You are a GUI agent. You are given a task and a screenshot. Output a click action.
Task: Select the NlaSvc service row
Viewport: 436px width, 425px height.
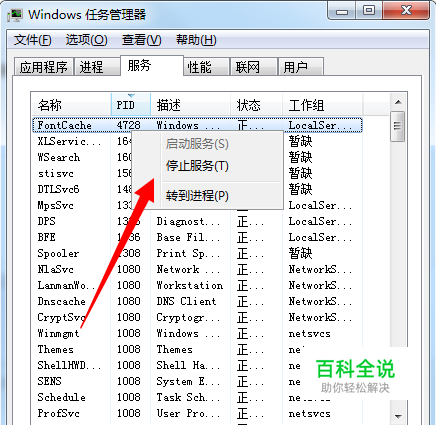click(x=197, y=269)
